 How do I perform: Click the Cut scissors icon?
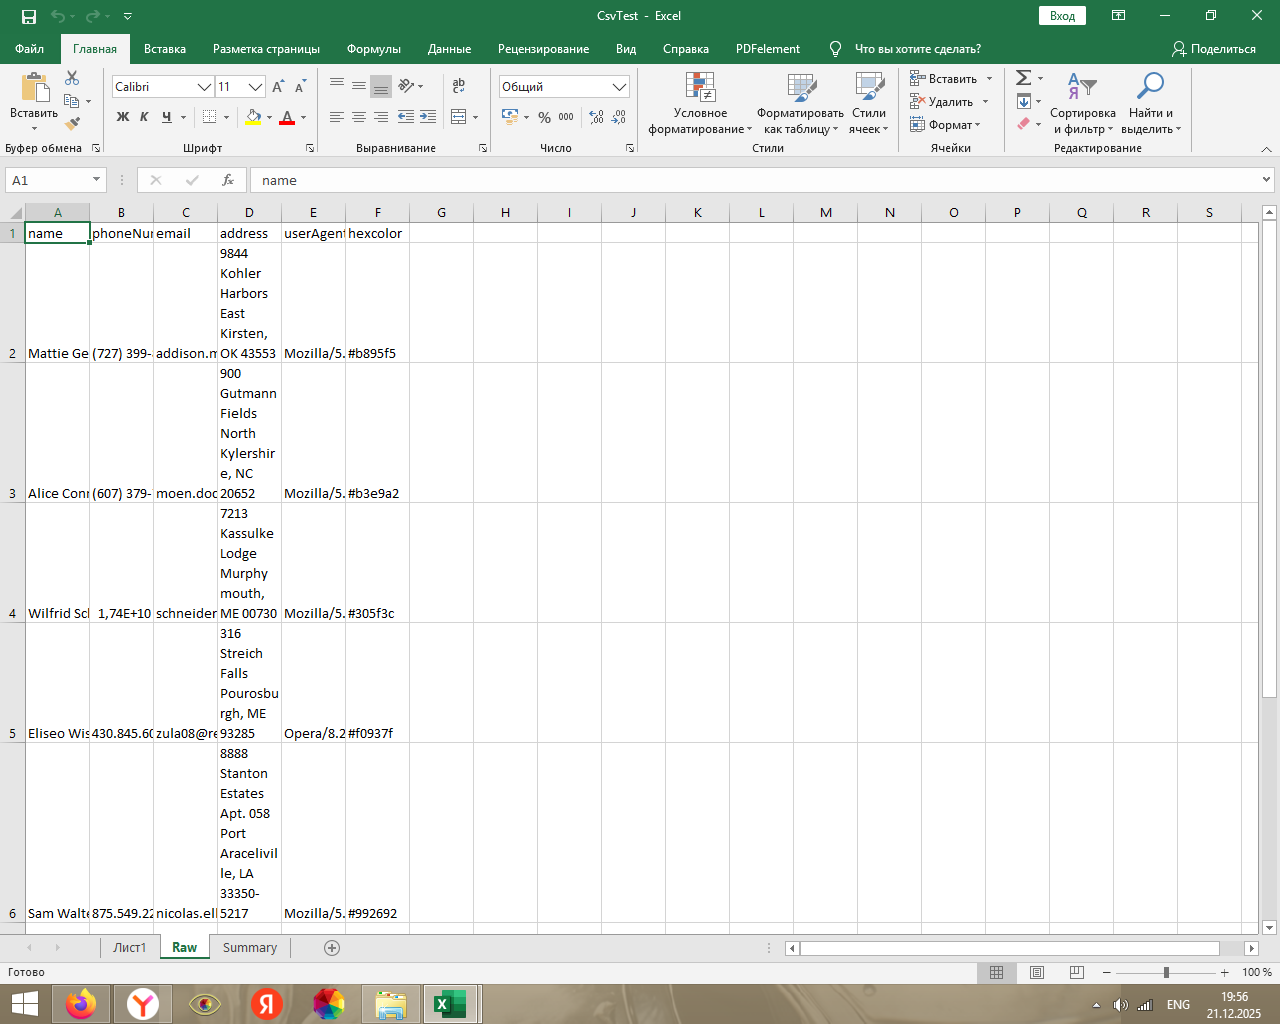pyautogui.click(x=72, y=78)
